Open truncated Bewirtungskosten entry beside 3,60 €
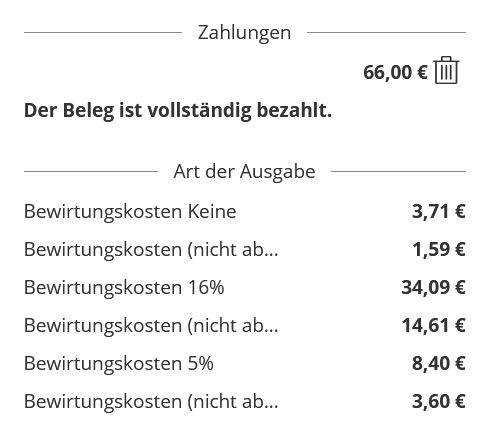Screen dimensions: 489x437 click(151, 402)
